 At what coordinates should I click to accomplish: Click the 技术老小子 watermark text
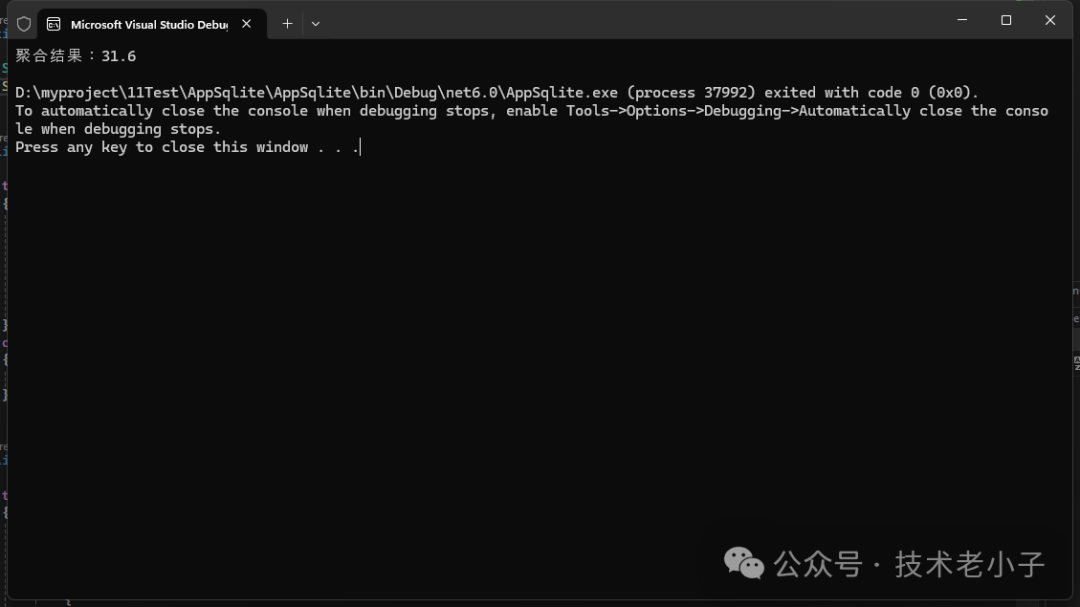(x=969, y=564)
